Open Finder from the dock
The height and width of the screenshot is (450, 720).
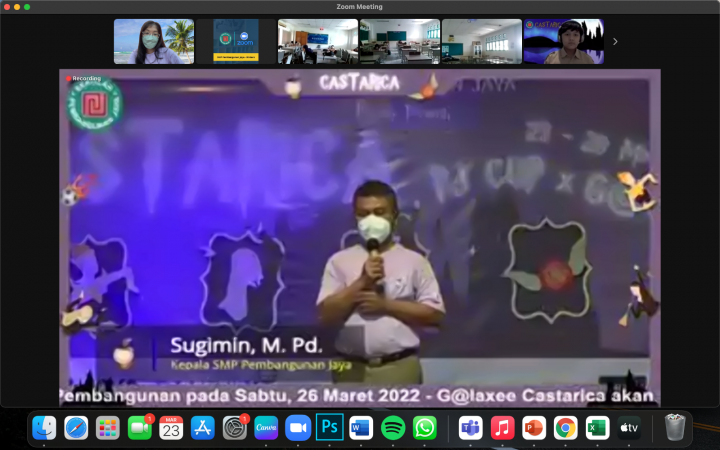click(x=44, y=428)
